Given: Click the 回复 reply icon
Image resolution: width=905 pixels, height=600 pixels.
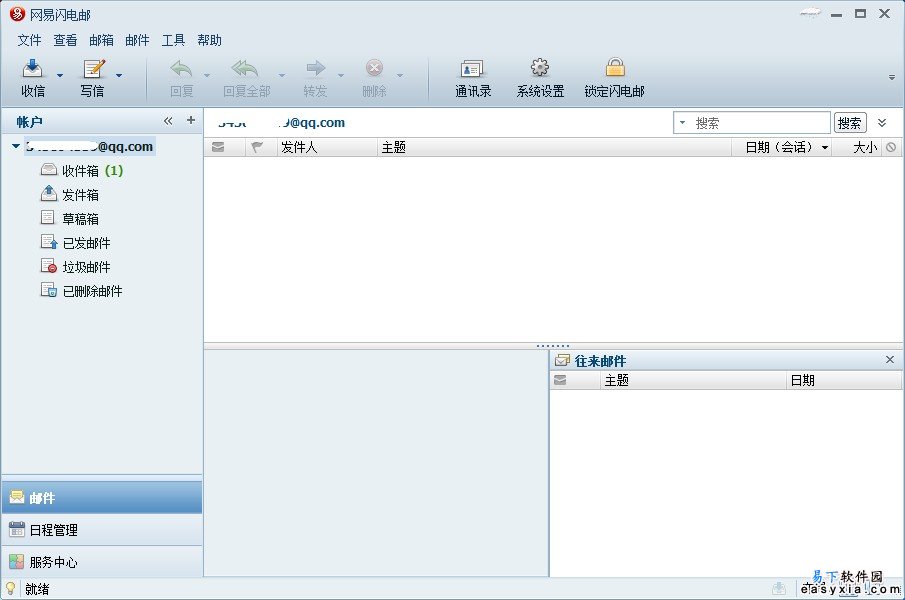Looking at the screenshot, I should [181, 69].
